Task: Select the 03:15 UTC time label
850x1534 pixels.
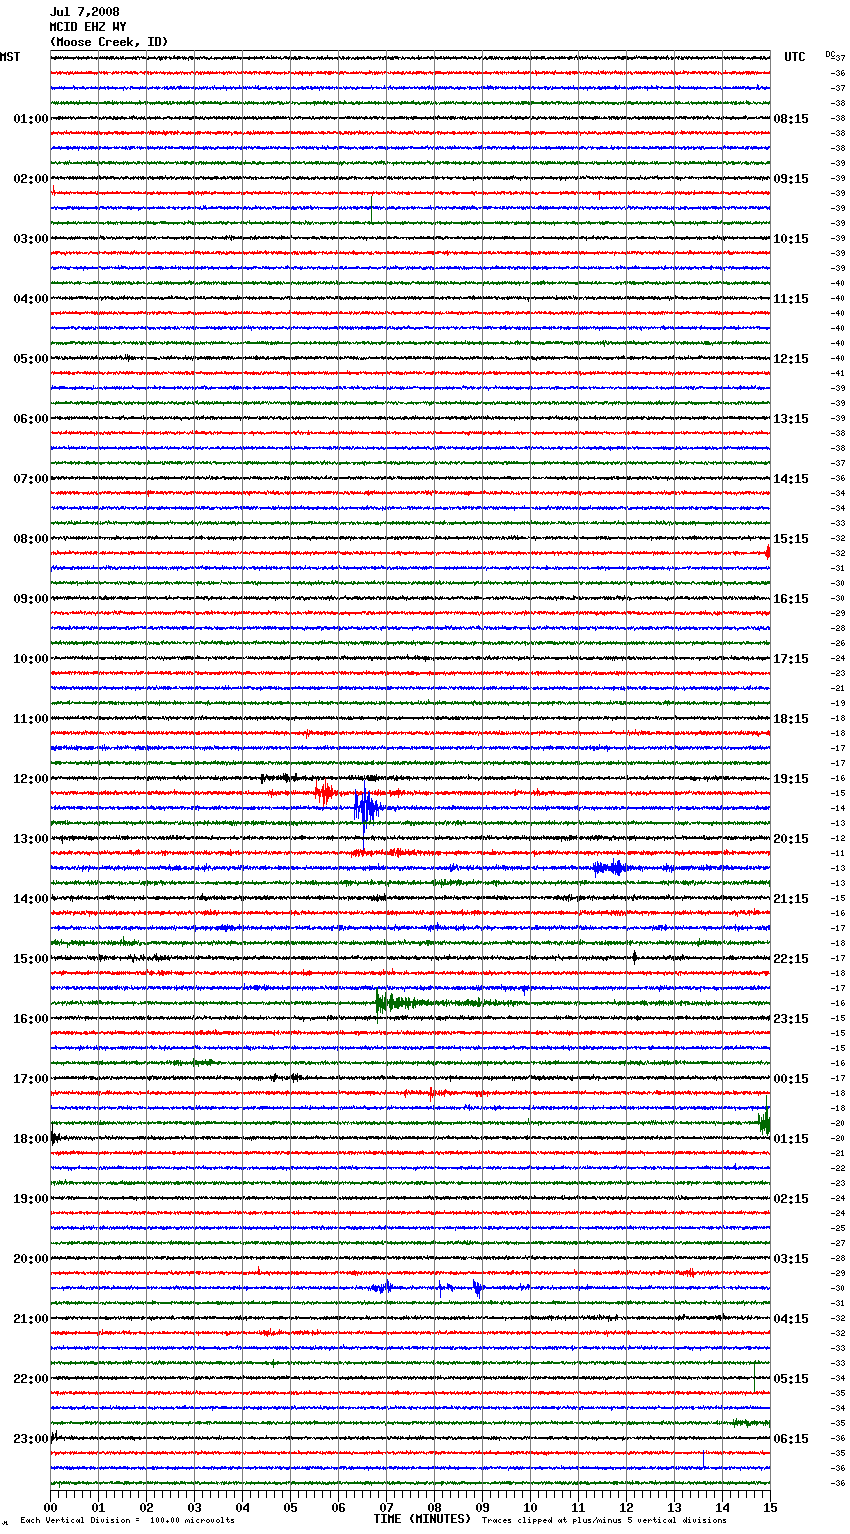Action: [x=791, y=1259]
